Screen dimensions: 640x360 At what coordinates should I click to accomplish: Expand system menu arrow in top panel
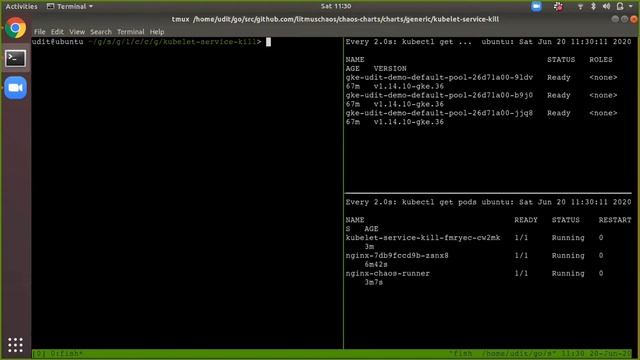tap(631, 6)
